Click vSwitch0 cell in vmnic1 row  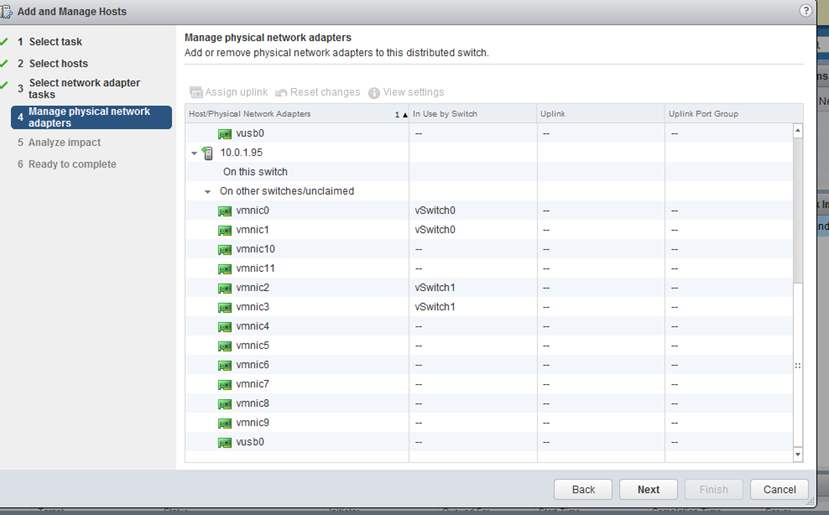click(x=435, y=229)
